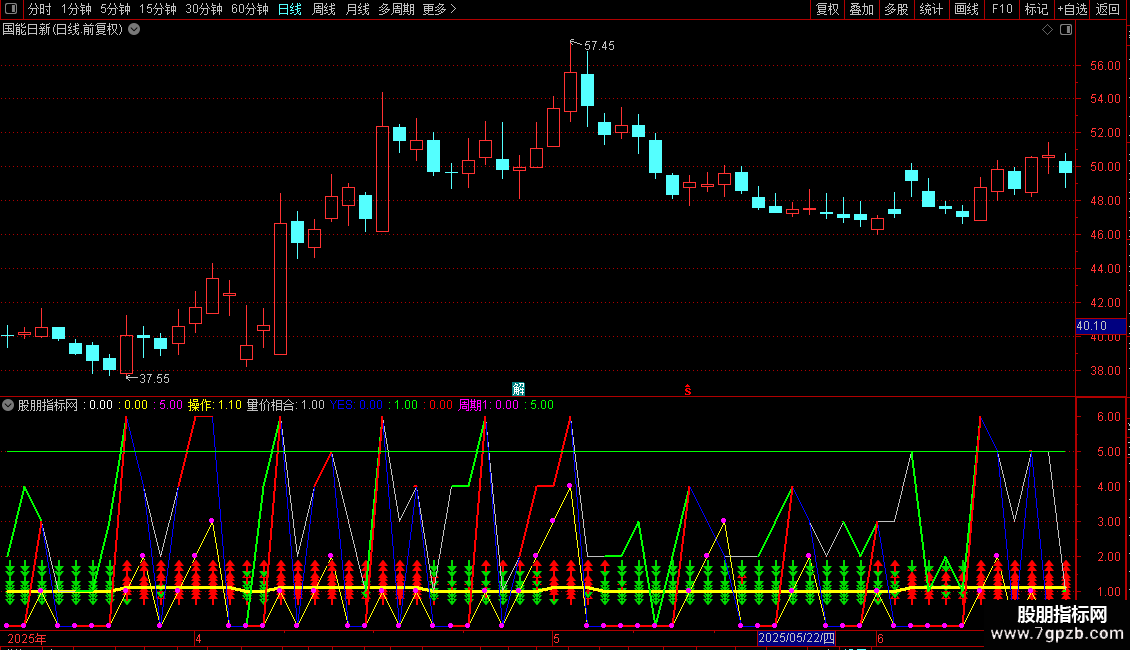Screen dimensions: 1130x650
Task: Open the 统计 statistics tool
Action: coord(931,9)
